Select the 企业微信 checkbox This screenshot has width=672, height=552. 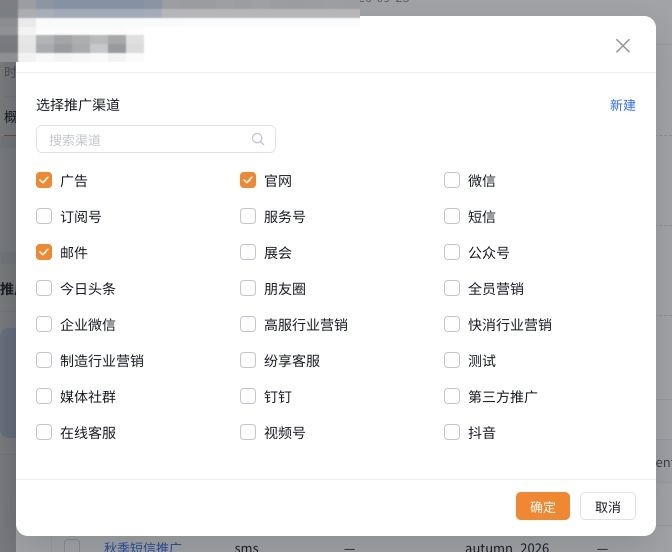point(44,324)
